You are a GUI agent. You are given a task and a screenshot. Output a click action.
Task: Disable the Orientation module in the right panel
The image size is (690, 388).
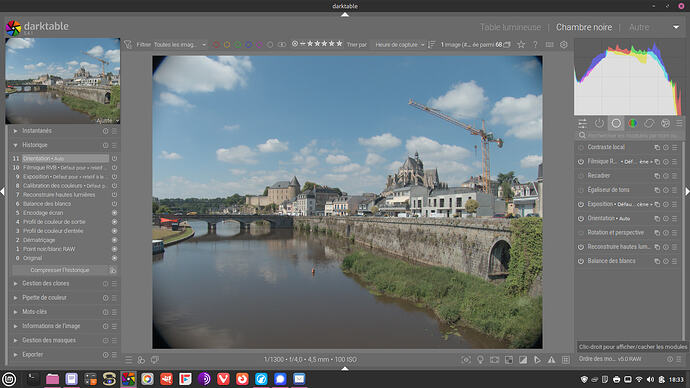point(581,219)
